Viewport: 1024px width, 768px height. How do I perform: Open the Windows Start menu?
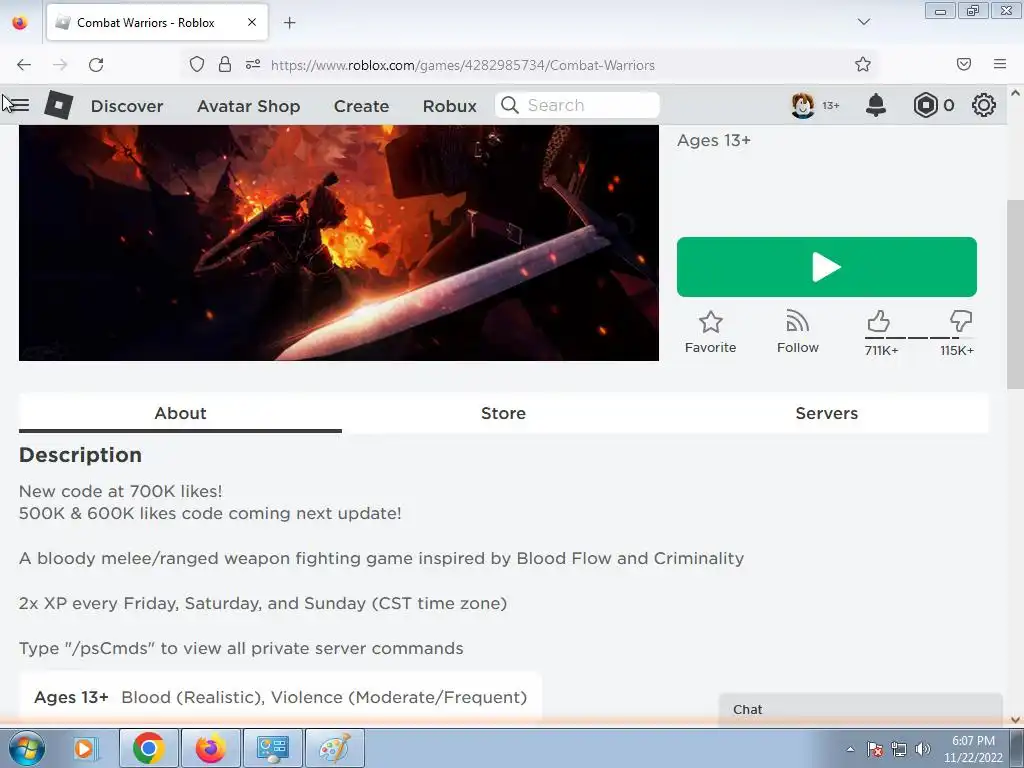(x=26, y=748)
